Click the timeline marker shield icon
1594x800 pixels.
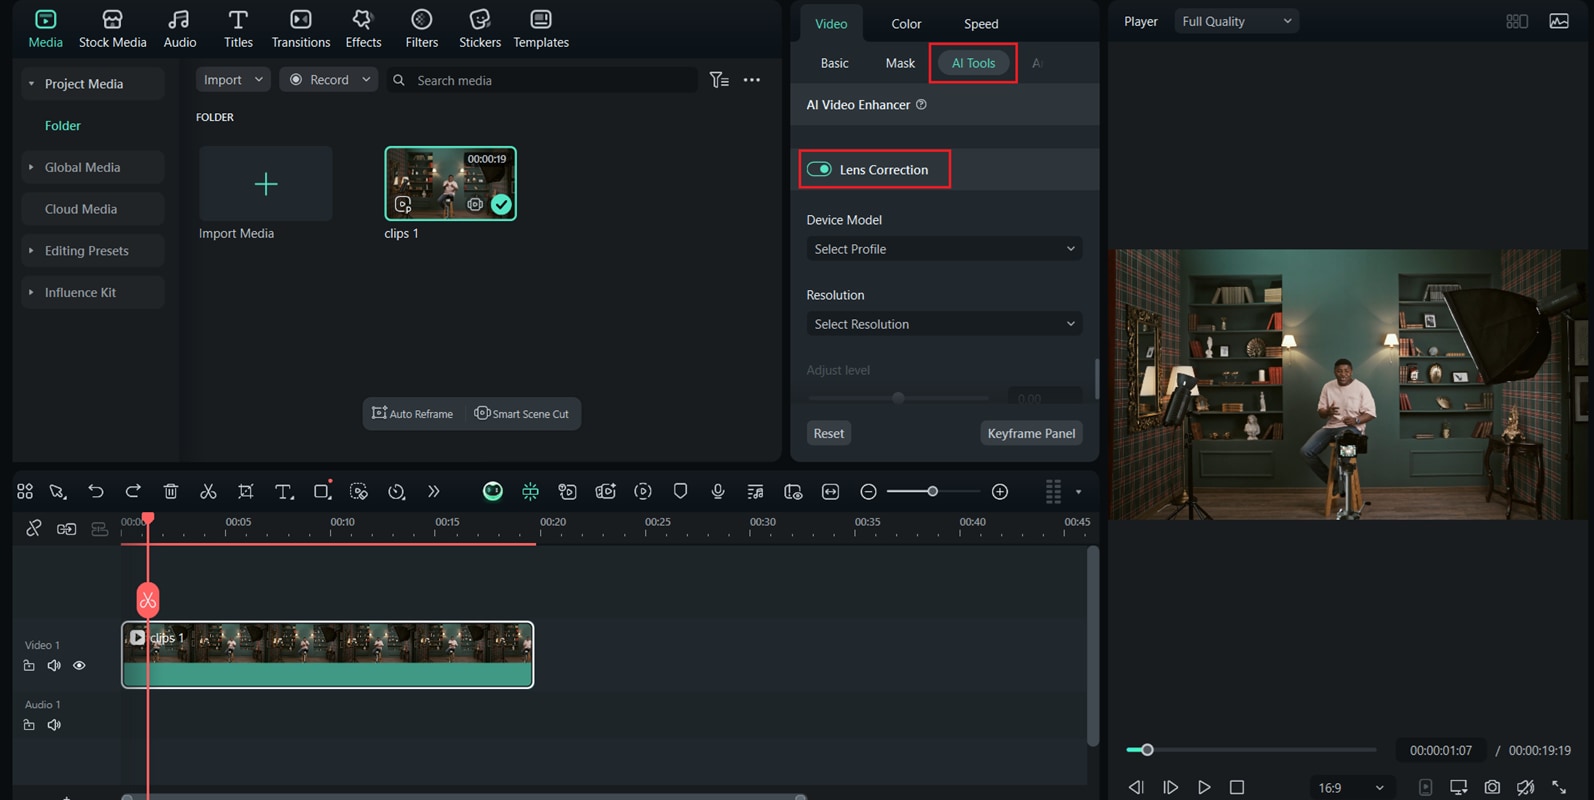point(680,491)
